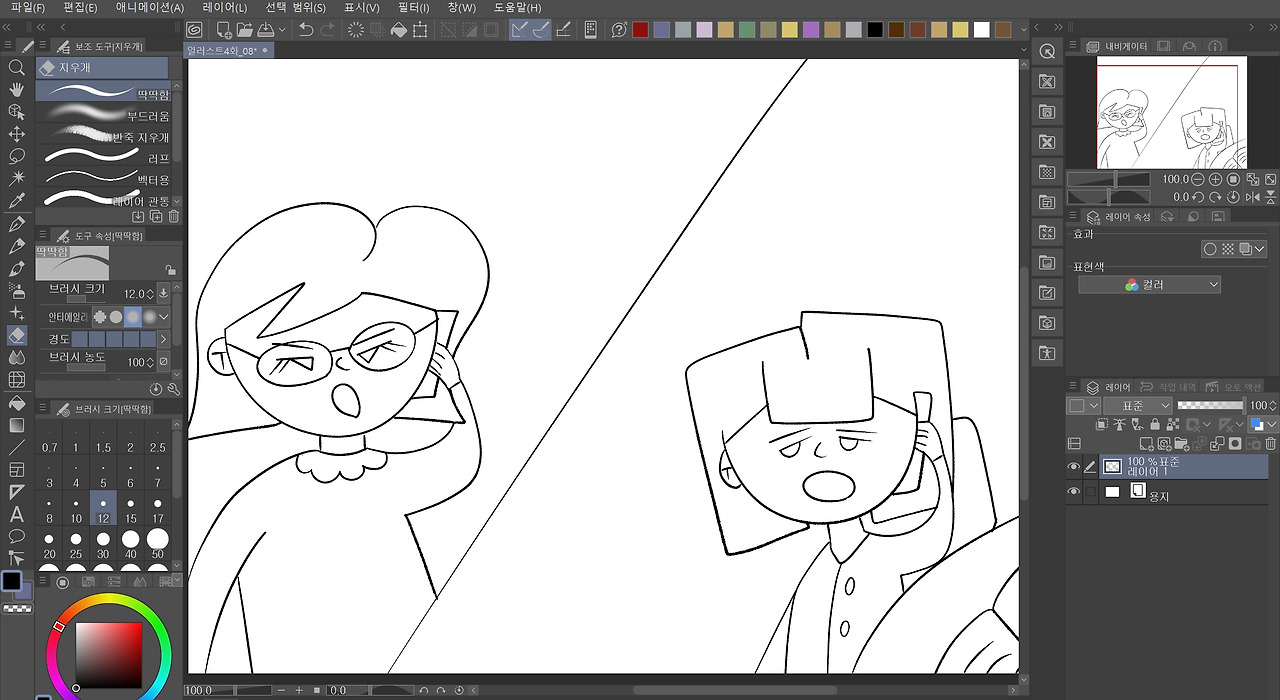The height and width of the screenshot is (700, 1280).
Task: Open the 레이어(L) menu
Action: [224, 8]
